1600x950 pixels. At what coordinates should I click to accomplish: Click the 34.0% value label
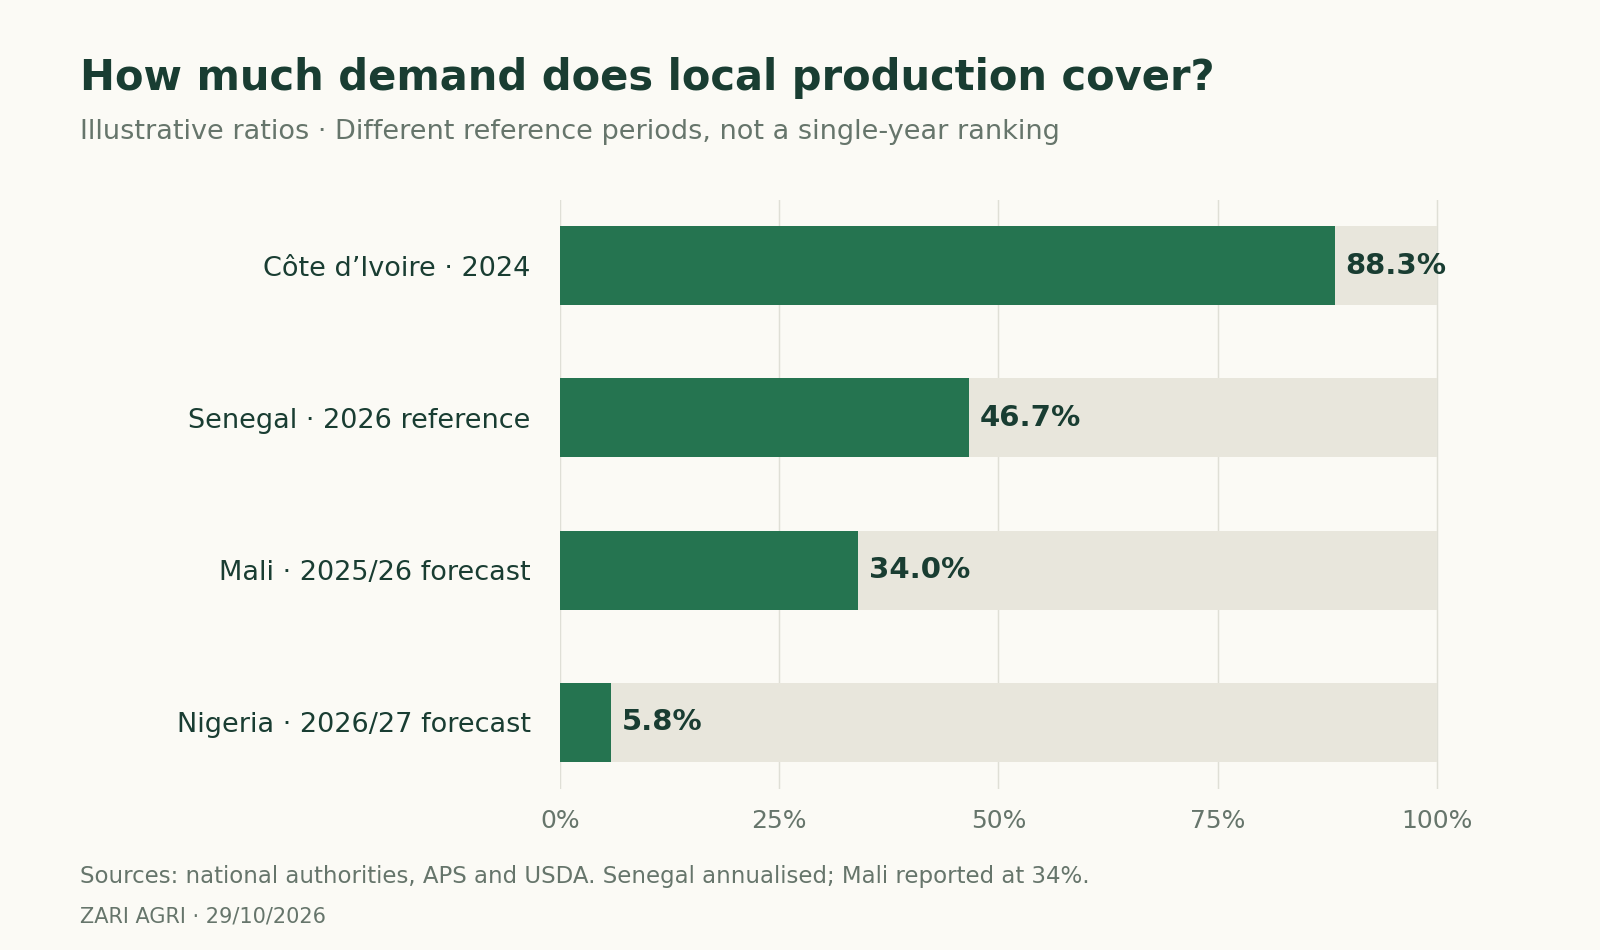click(x=919, y=569)
